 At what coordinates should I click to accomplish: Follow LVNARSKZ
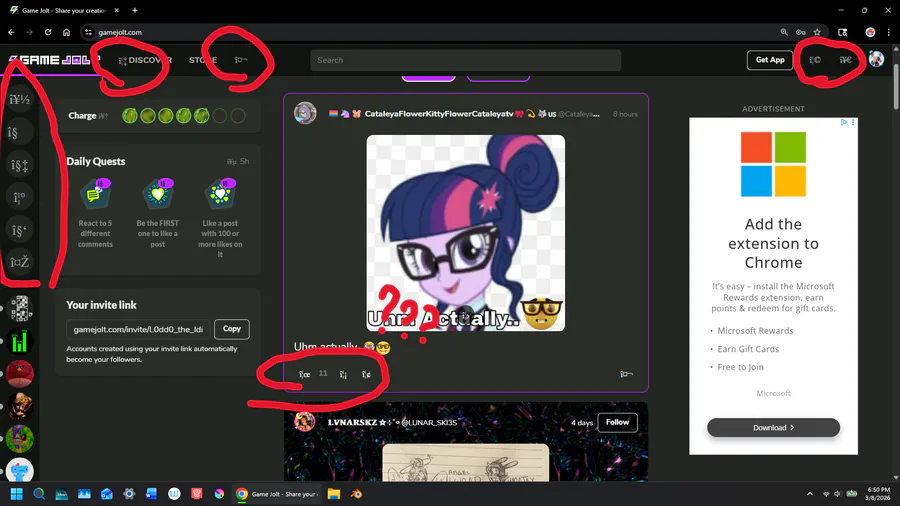pyautogui.click(x=618, y=422)
